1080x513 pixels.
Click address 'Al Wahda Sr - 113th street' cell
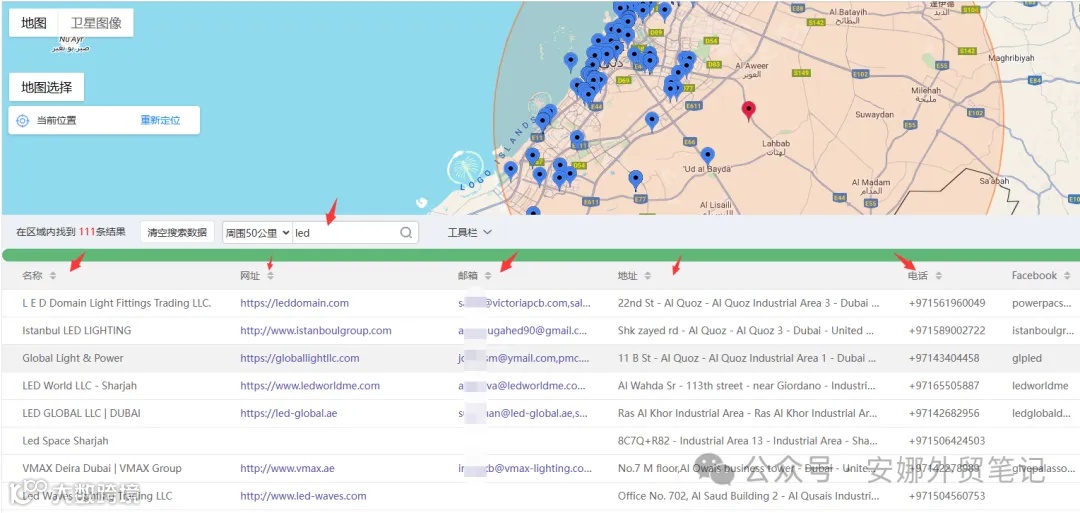[749, 386]
